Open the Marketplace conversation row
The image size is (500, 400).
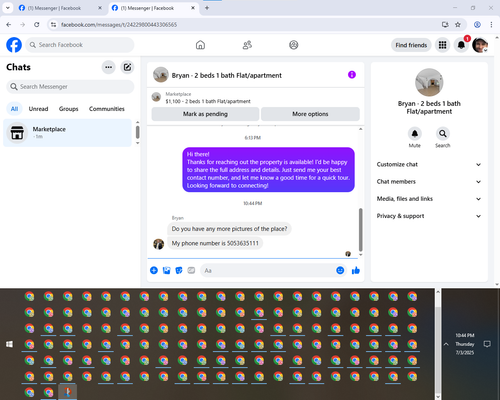(x=67, y=133)
